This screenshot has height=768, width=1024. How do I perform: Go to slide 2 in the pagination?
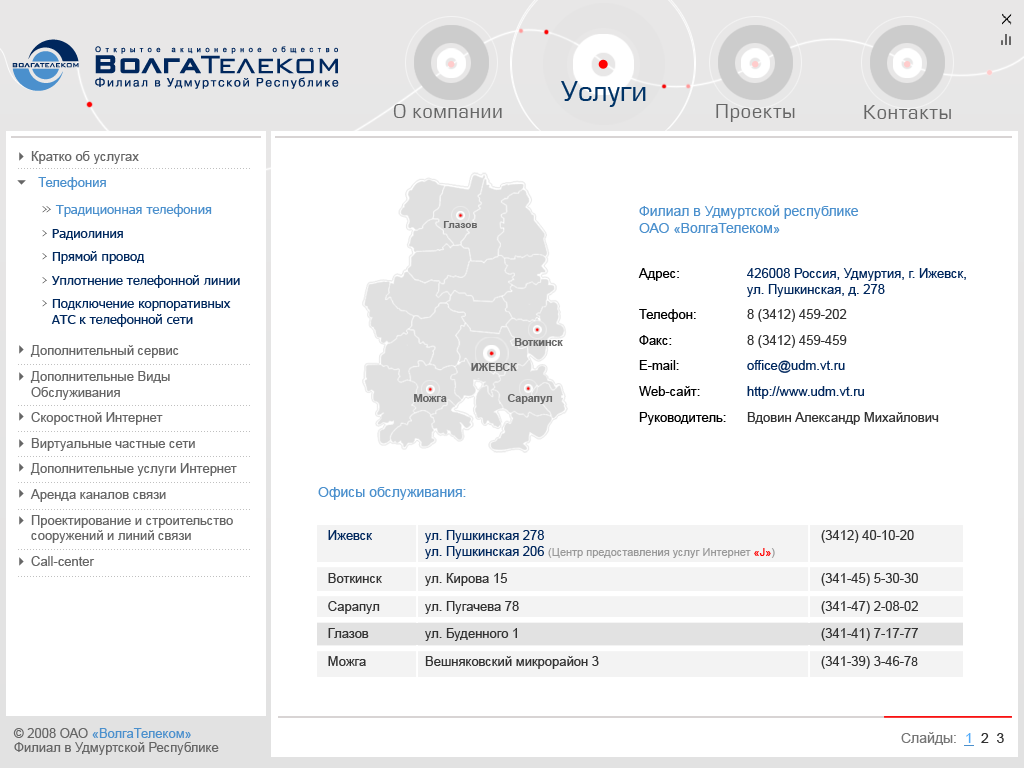click(983, 736)
